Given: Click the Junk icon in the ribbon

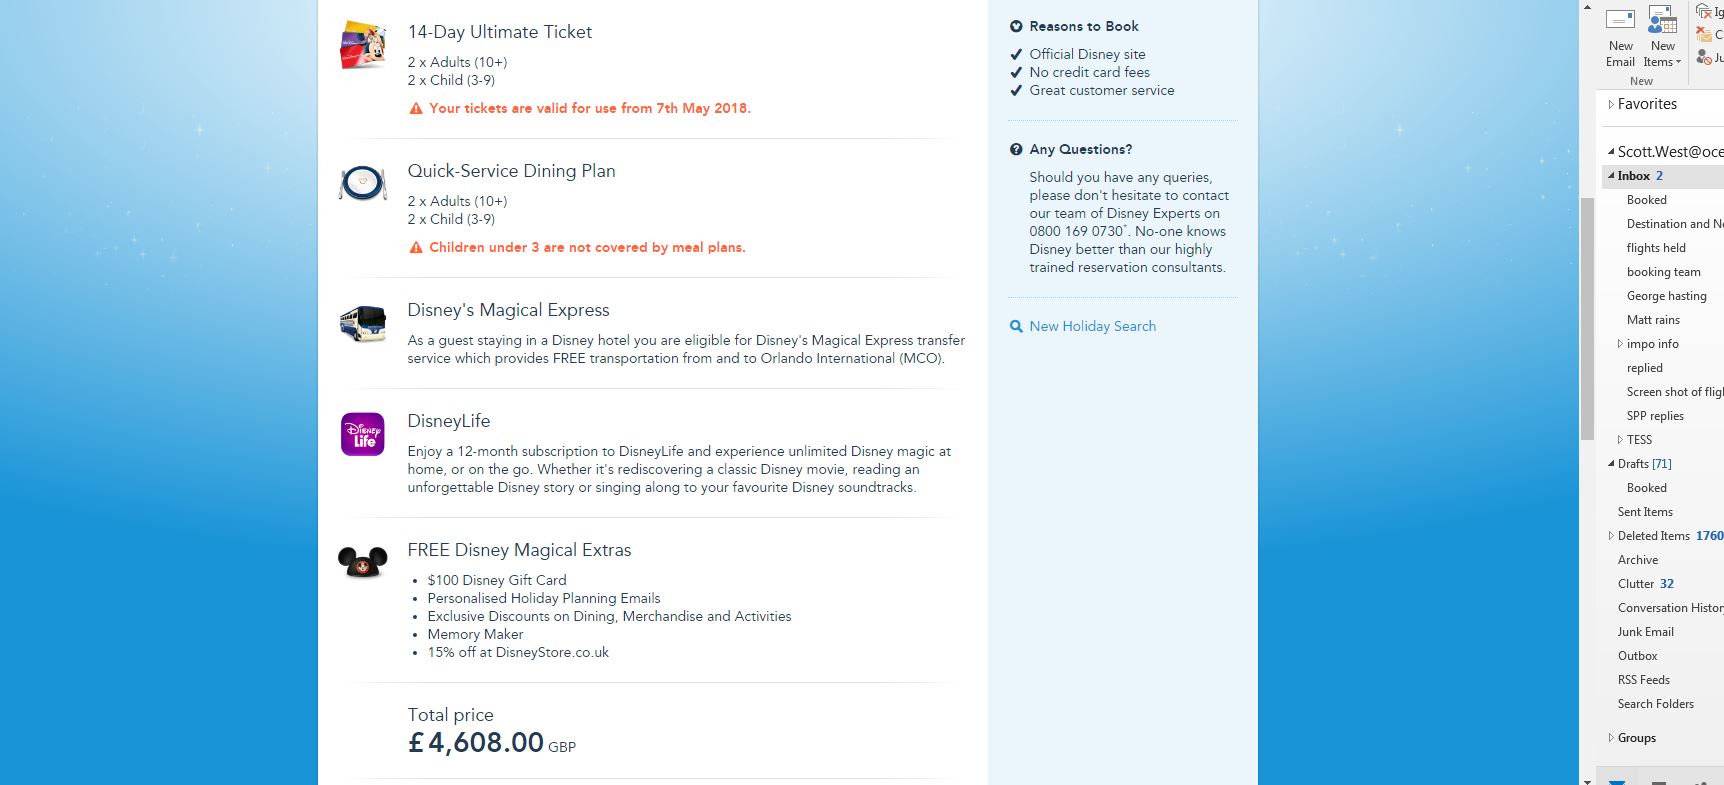Looking at the screenshot, I should 1704,57.
